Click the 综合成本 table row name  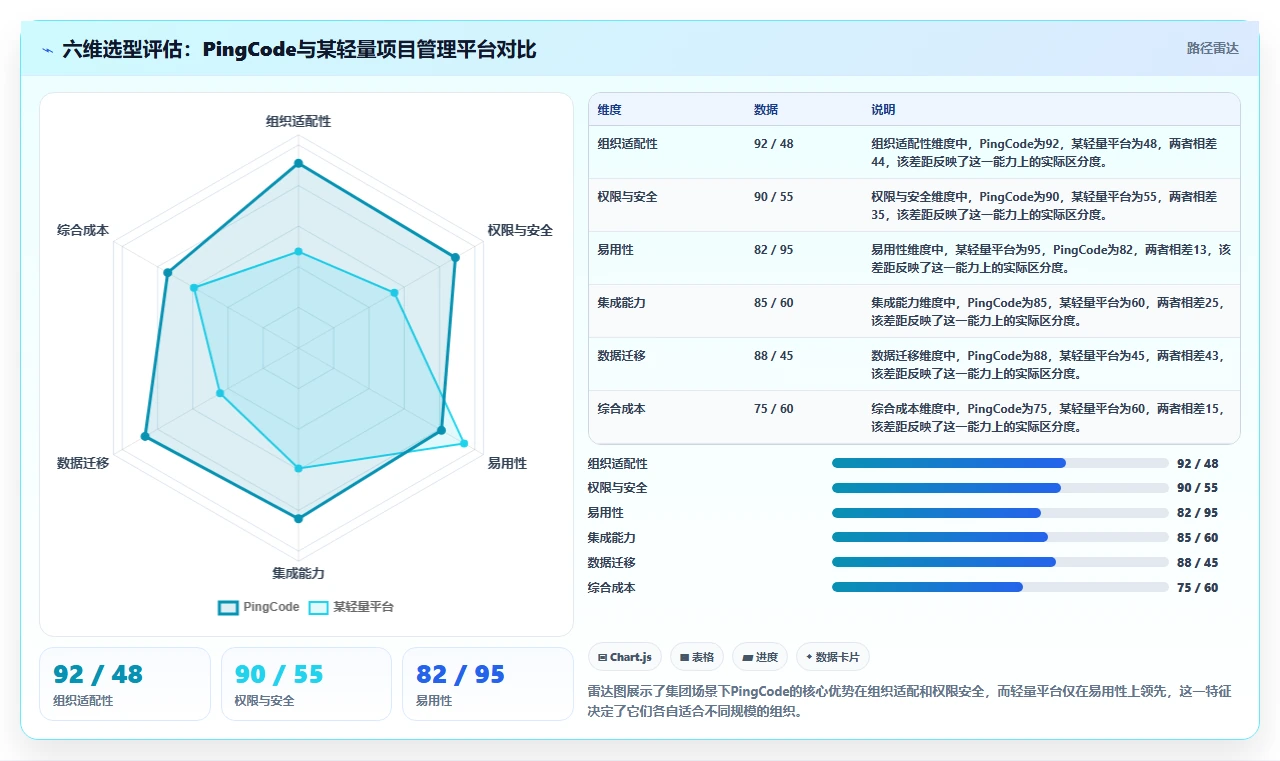tap(622, 409)
